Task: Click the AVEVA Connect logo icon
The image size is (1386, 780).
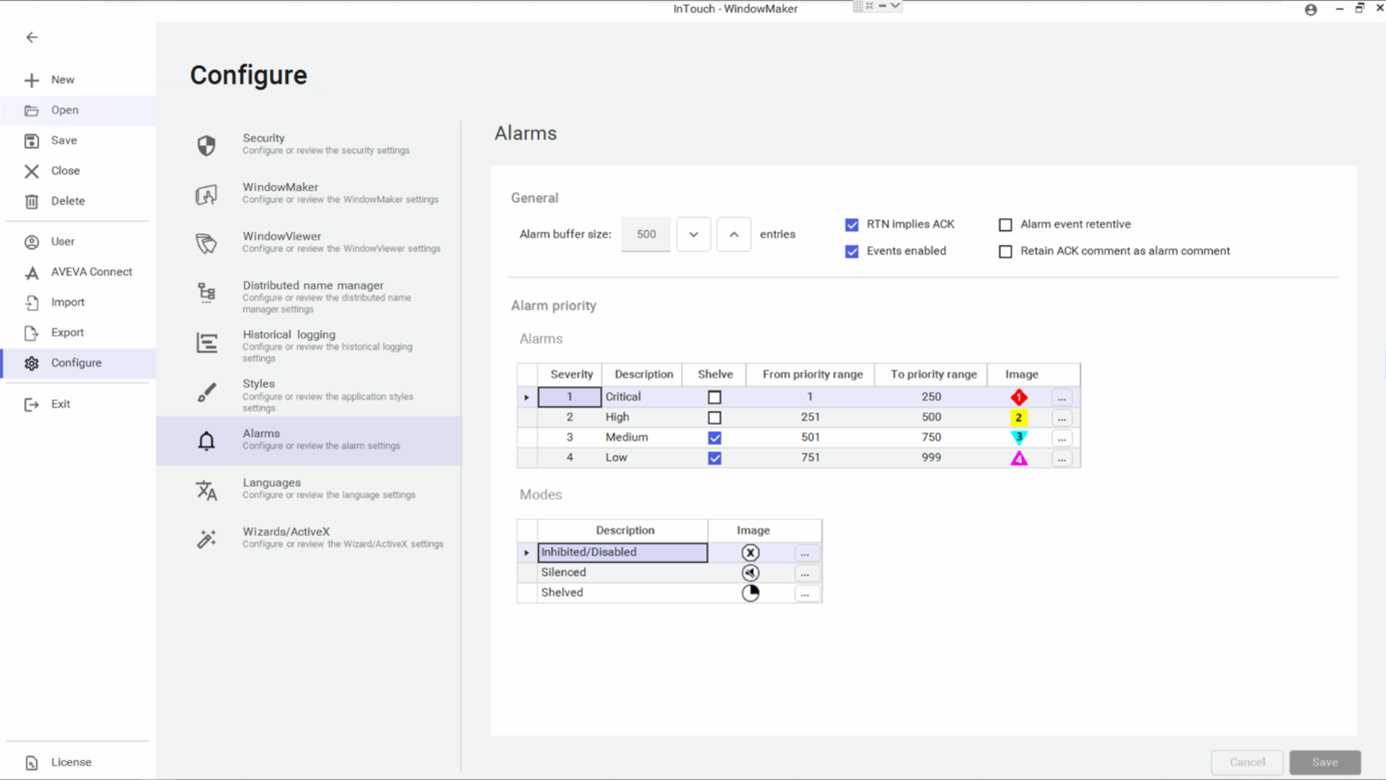Action: point(32,272)
